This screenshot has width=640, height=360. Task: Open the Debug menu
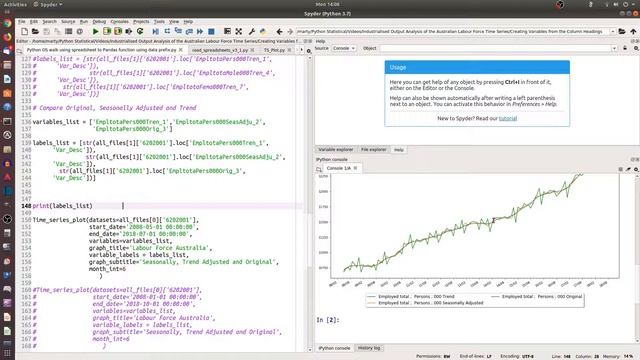pos(99,22)
